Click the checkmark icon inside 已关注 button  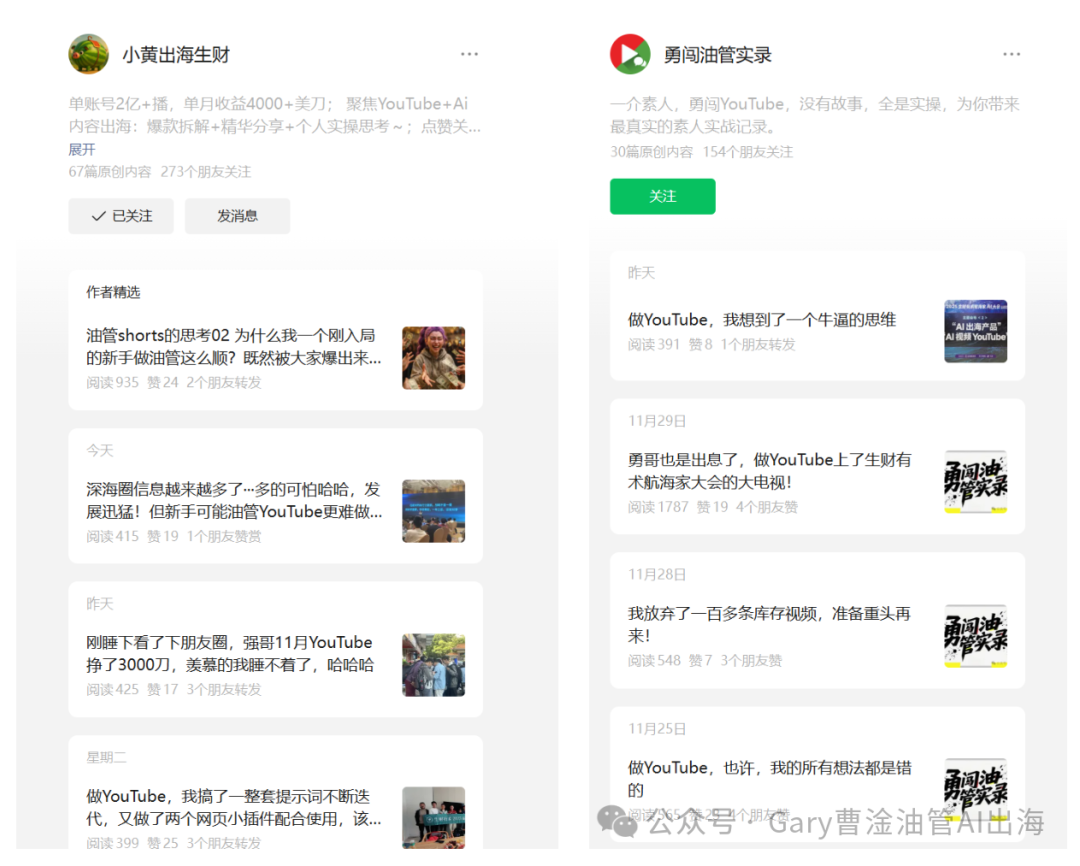[101, 216]
